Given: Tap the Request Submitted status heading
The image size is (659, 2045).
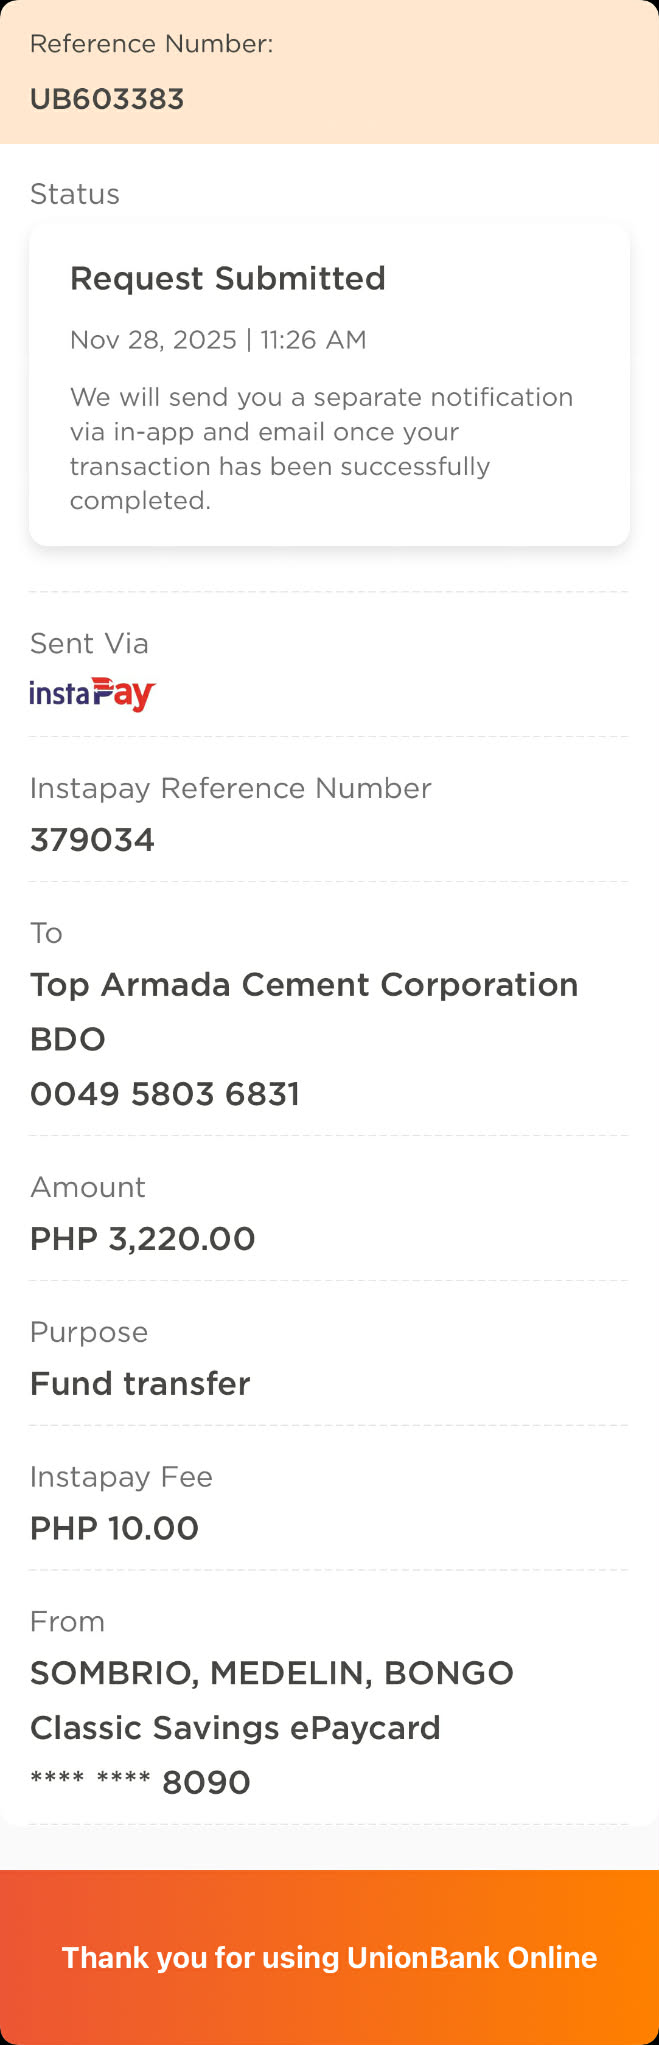Looking at the screenshot, I should click(x=227, y=278).
